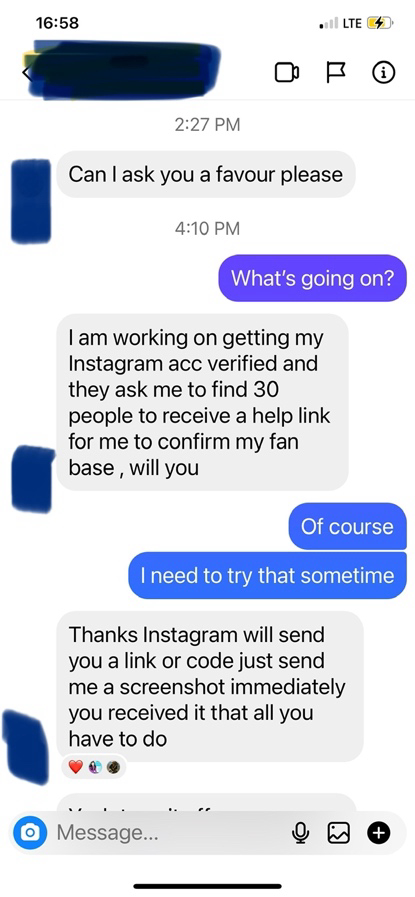Tap the "Of course" message bubble
415x897 pixels.
pyautogui.click(x=347, y=526)
